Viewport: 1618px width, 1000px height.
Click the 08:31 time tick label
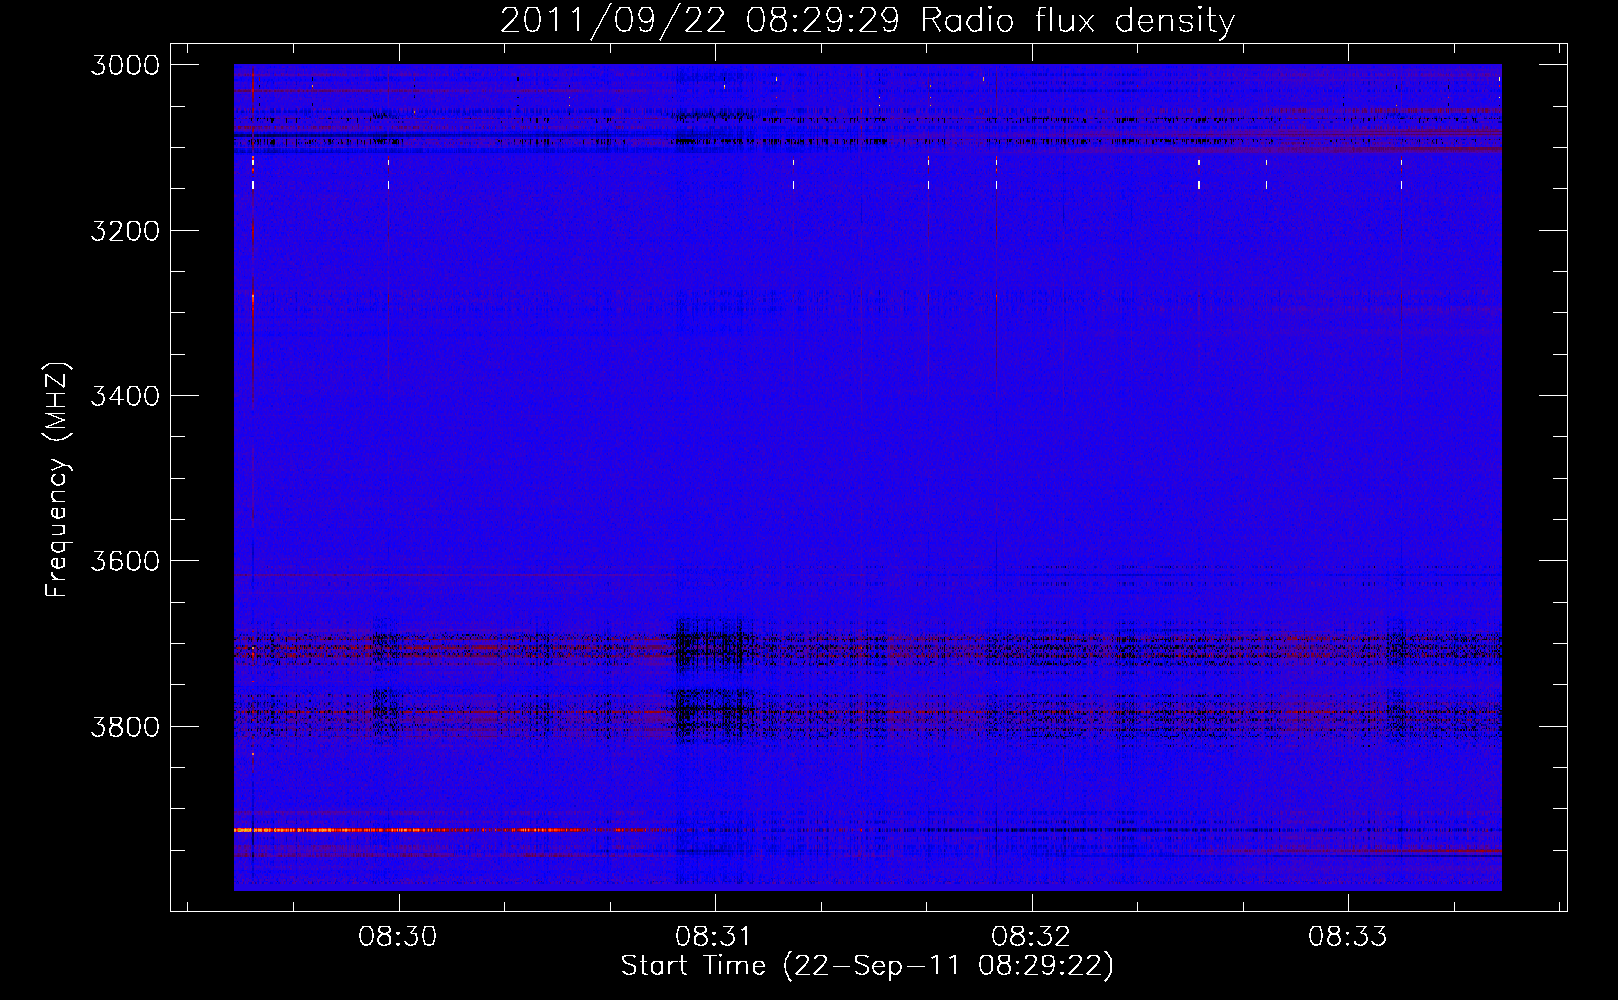coord(715,937)
